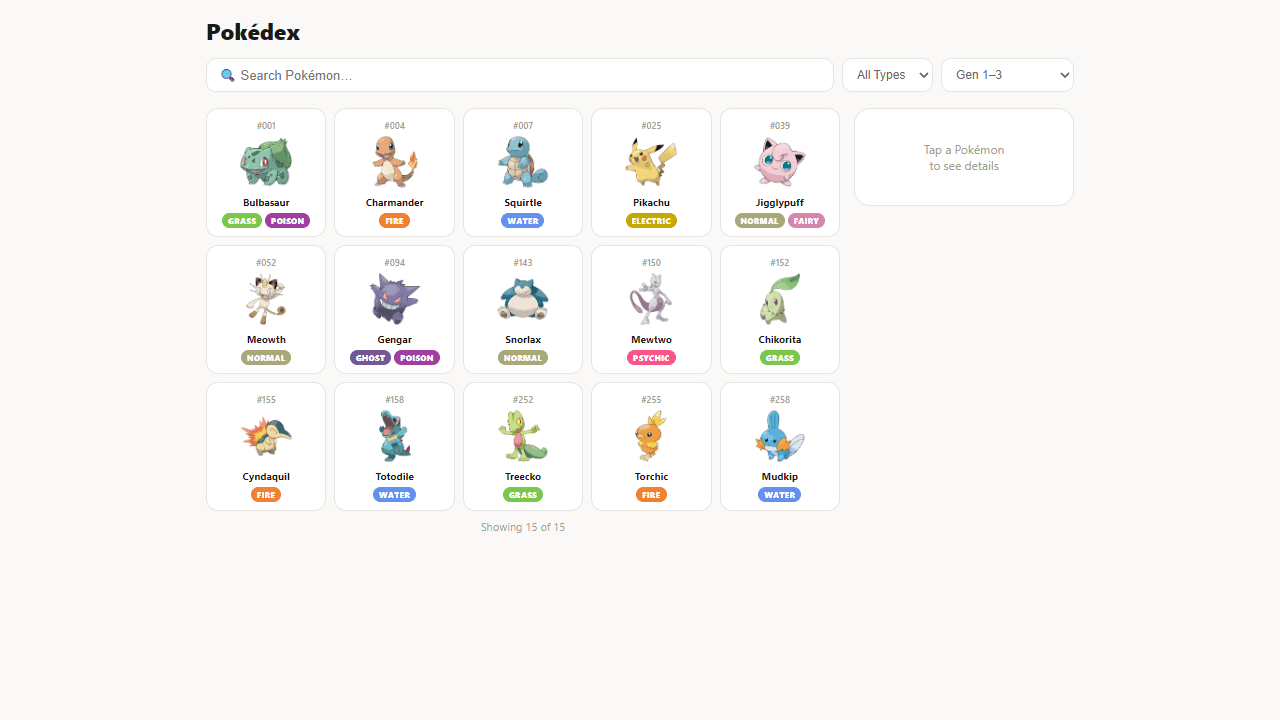Click the Mudkip name label
1280x720 pixels.
click(780, 477)
